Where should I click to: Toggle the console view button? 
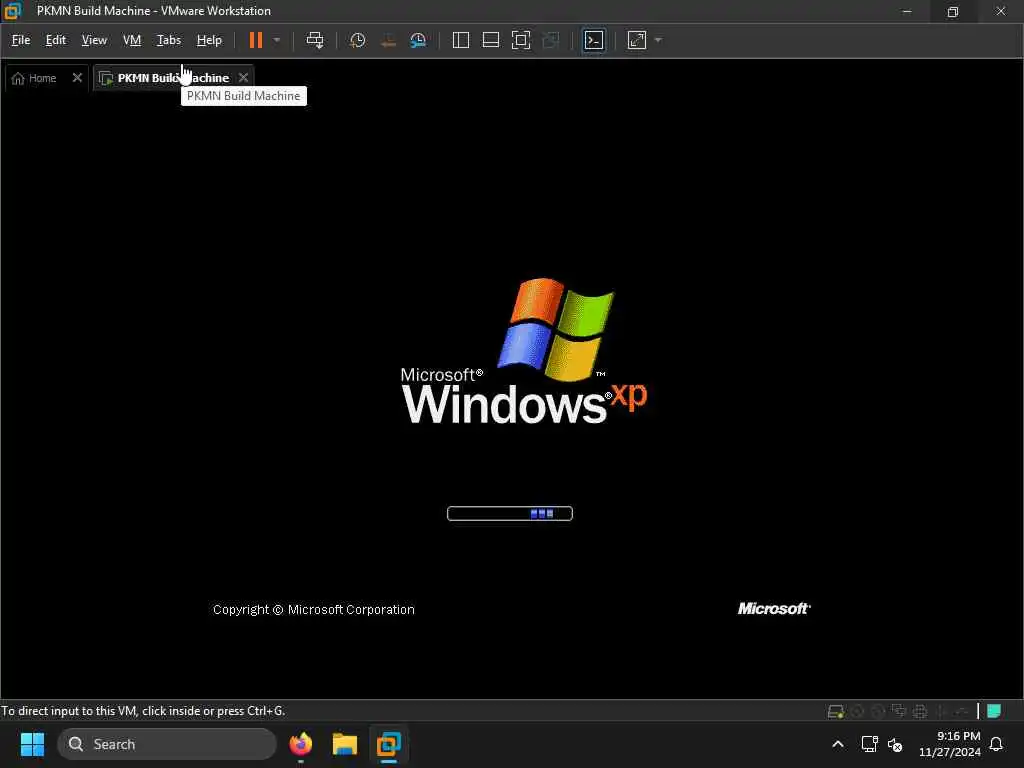594,40
